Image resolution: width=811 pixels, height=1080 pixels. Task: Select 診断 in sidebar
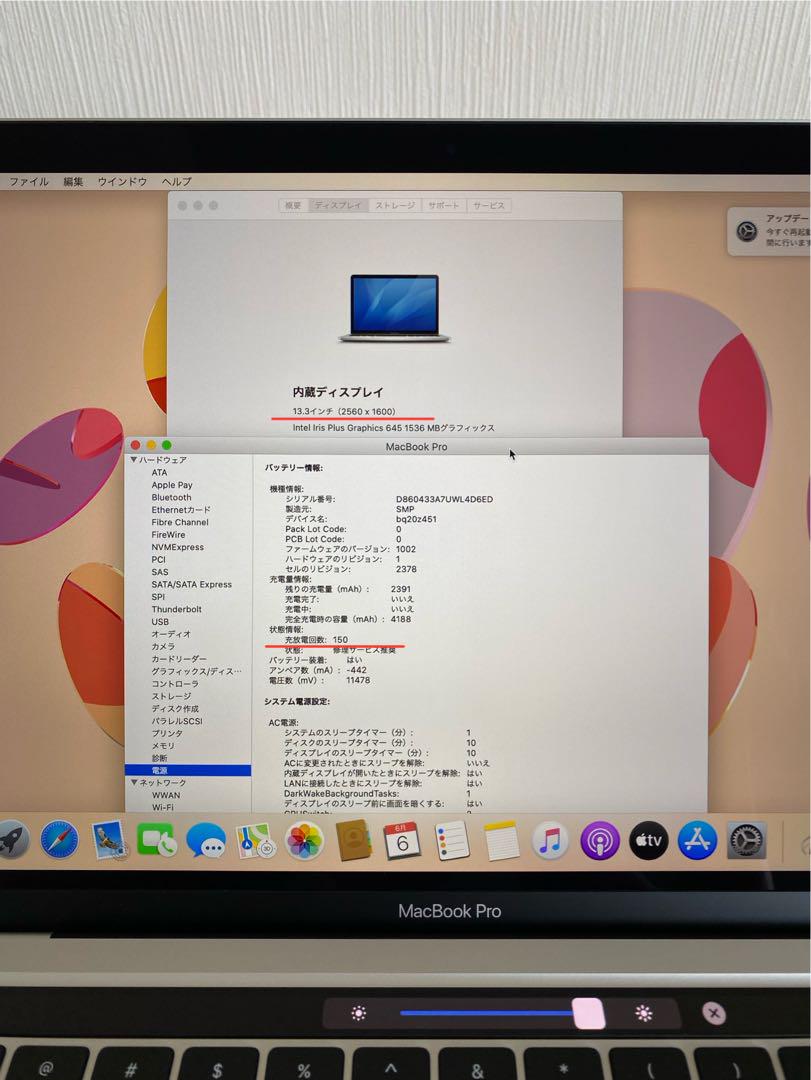(159, 758)
